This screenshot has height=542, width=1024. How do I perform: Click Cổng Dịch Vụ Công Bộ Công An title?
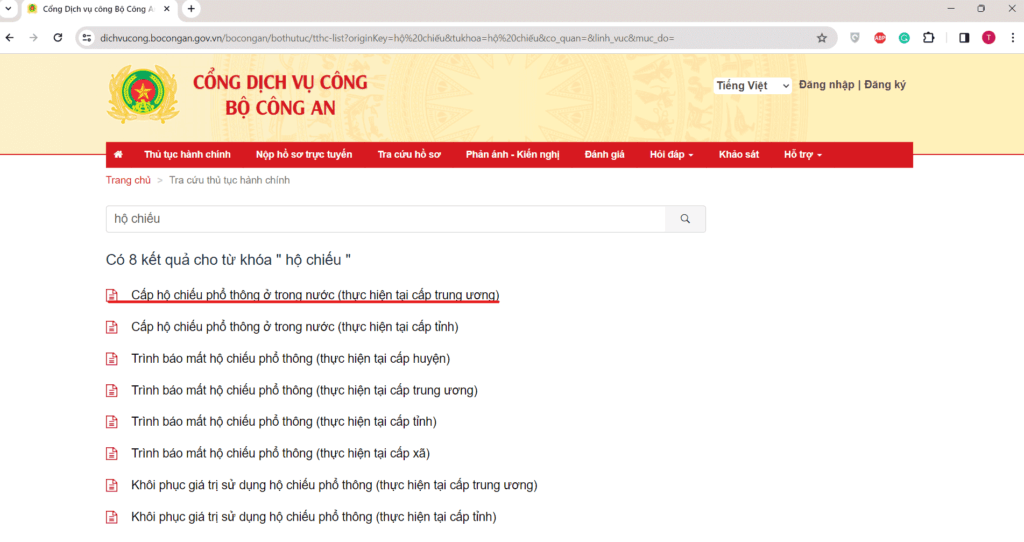280,95
